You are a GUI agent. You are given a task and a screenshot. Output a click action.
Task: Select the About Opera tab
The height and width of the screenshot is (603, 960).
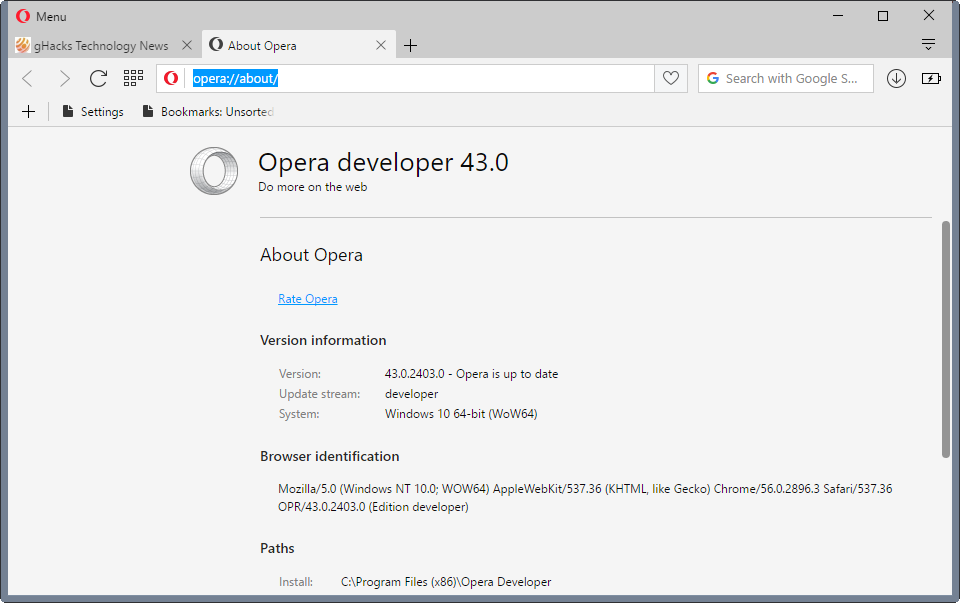[x=285, y=46]
